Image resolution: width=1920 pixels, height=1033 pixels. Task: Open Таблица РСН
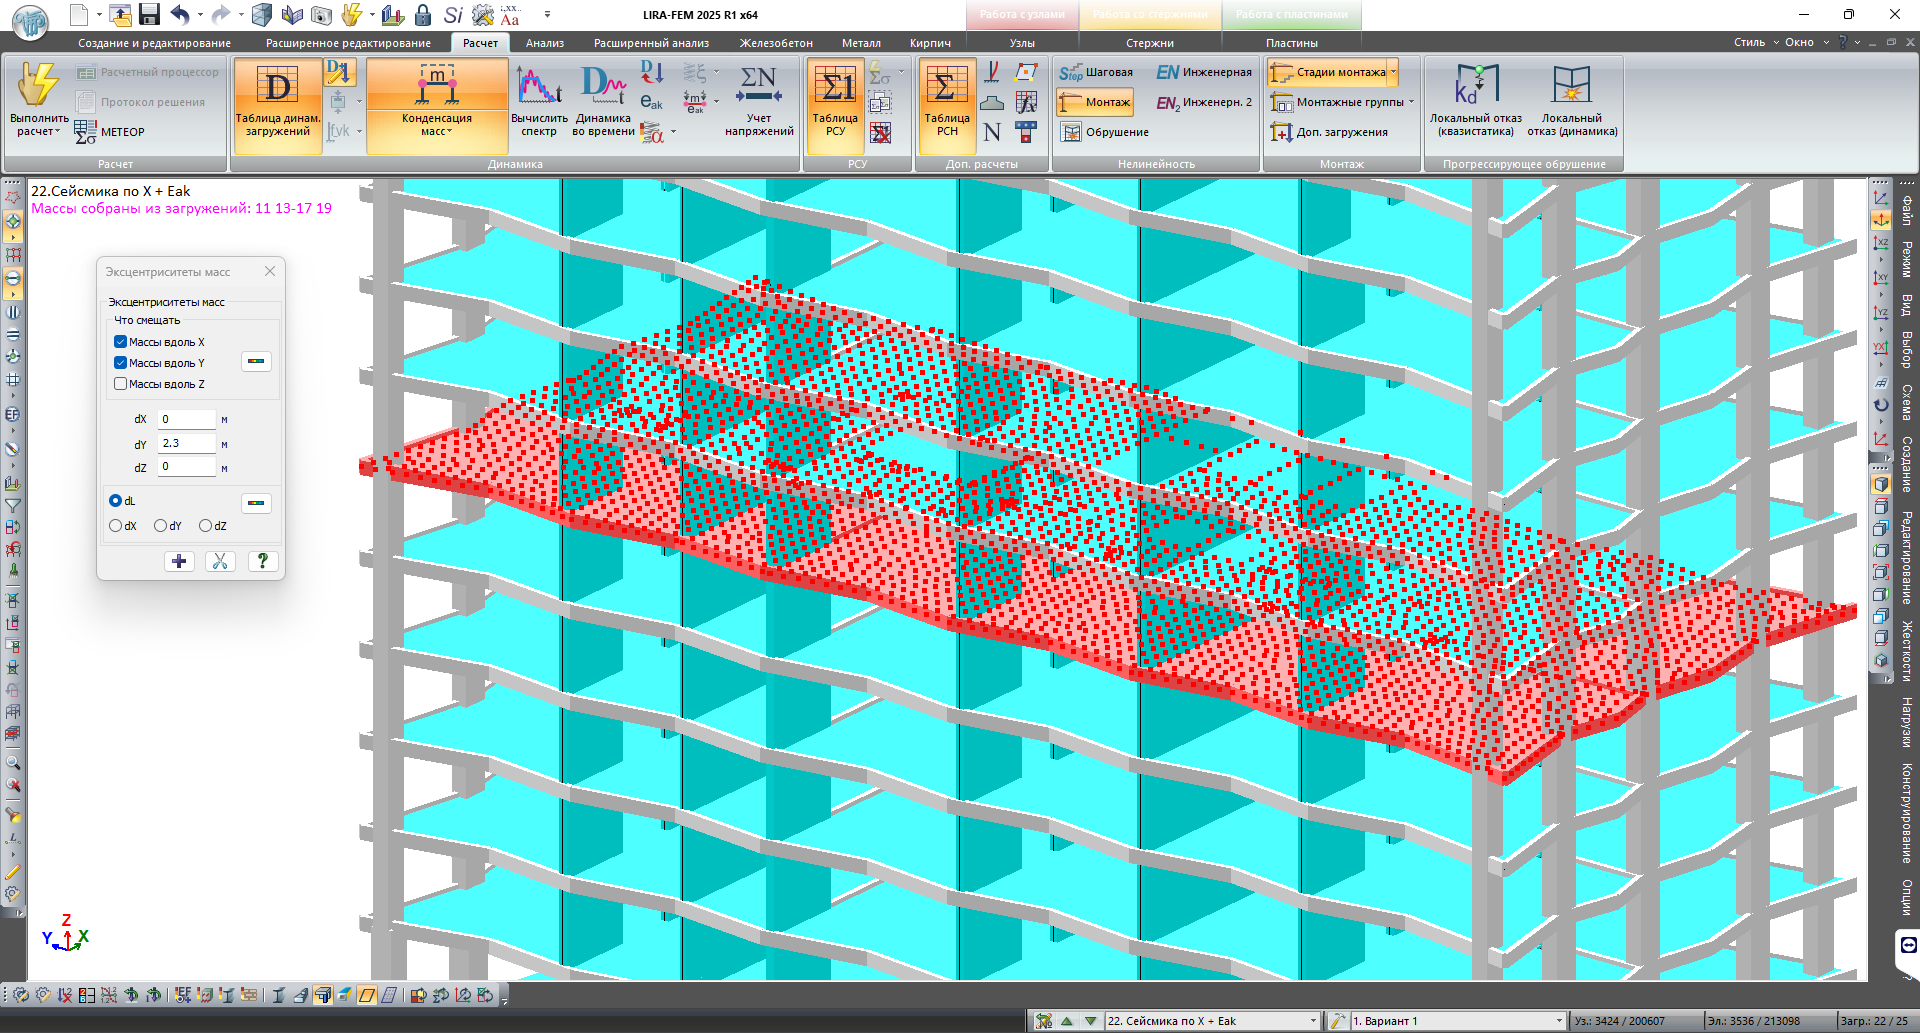946,88
